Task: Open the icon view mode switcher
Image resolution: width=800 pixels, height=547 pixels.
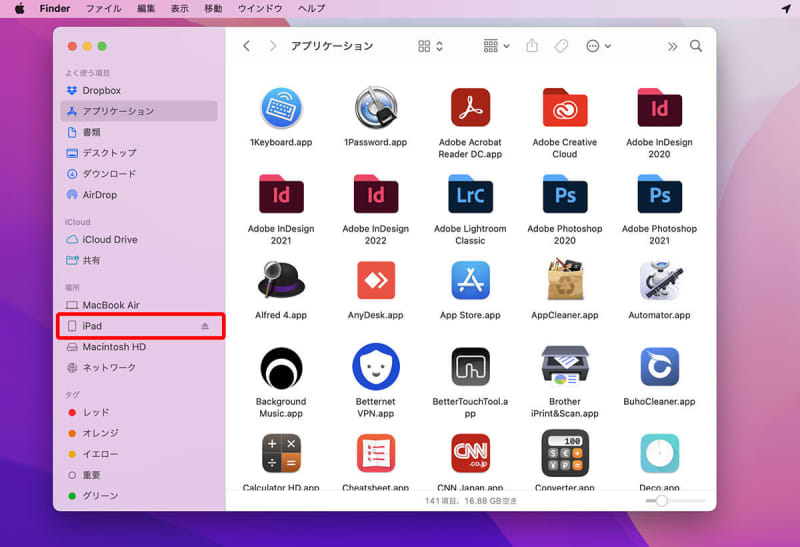Action: pyautogui.click(x=430, y=46)
